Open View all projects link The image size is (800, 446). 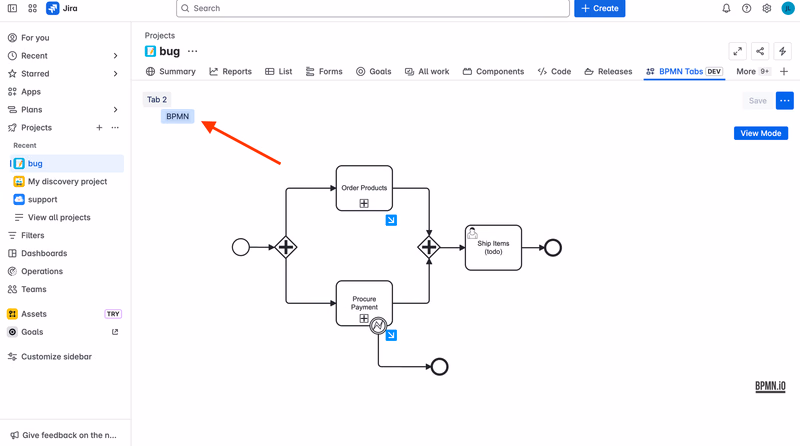click(59, 217)
